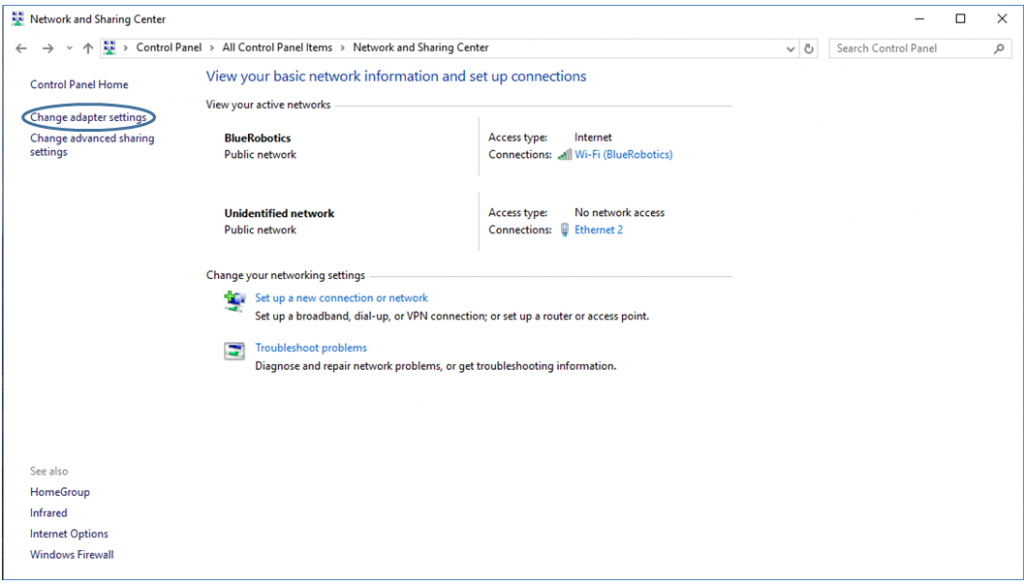Click the back navigation arrow
1024x585 pixels.
click(x=21, y=47)
